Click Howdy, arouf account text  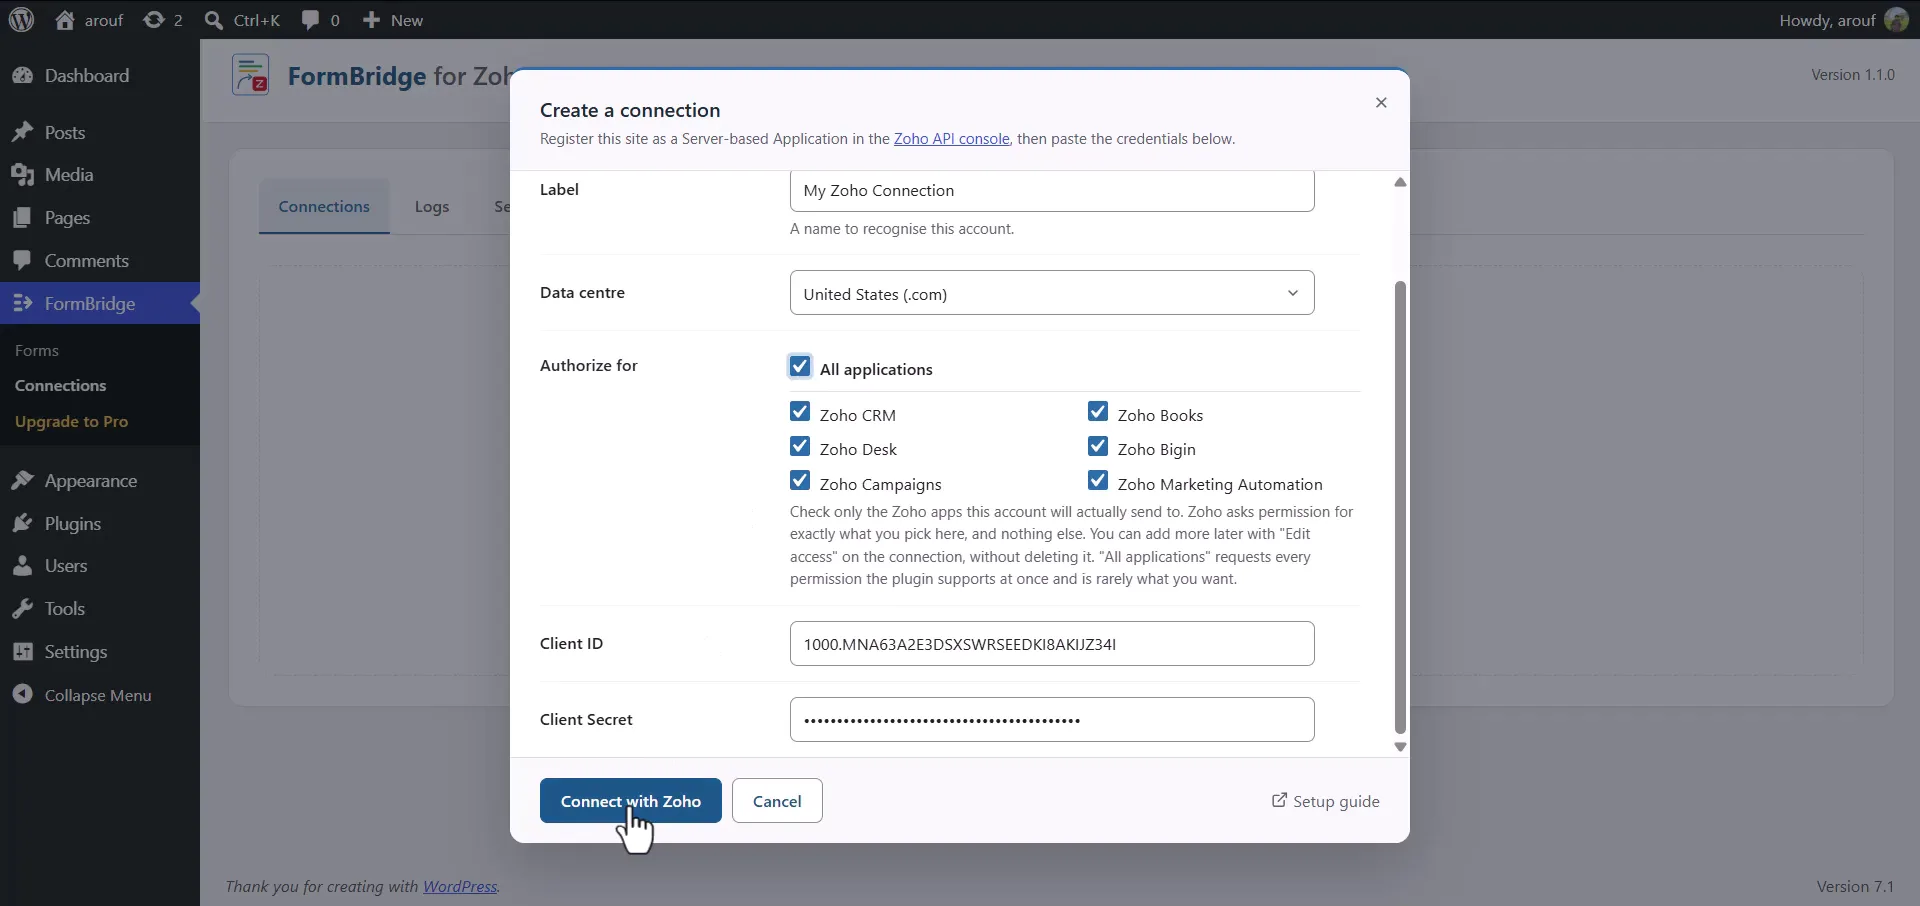click(x=1827, y=20)
